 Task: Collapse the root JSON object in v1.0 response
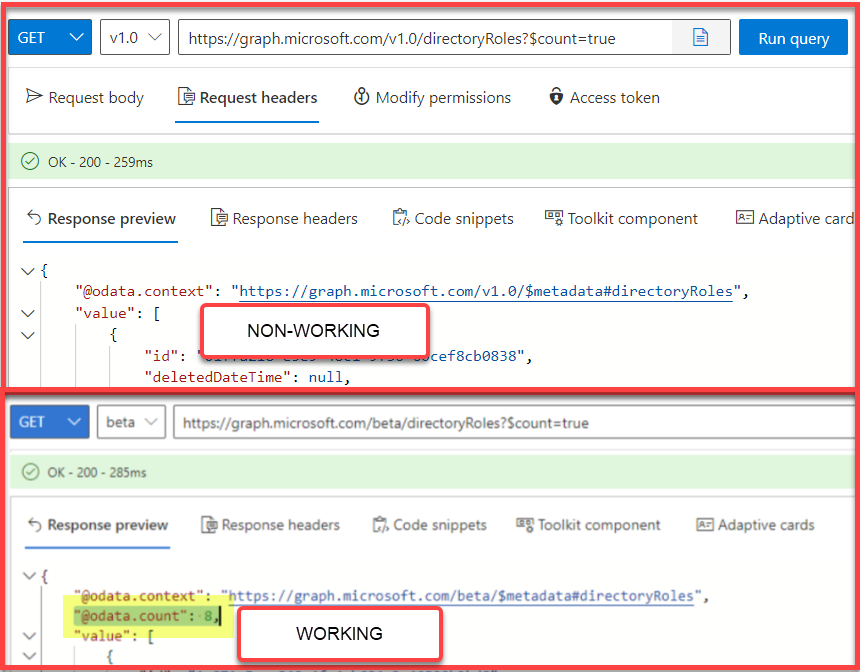pyautogui.click(x=27, y=271)
